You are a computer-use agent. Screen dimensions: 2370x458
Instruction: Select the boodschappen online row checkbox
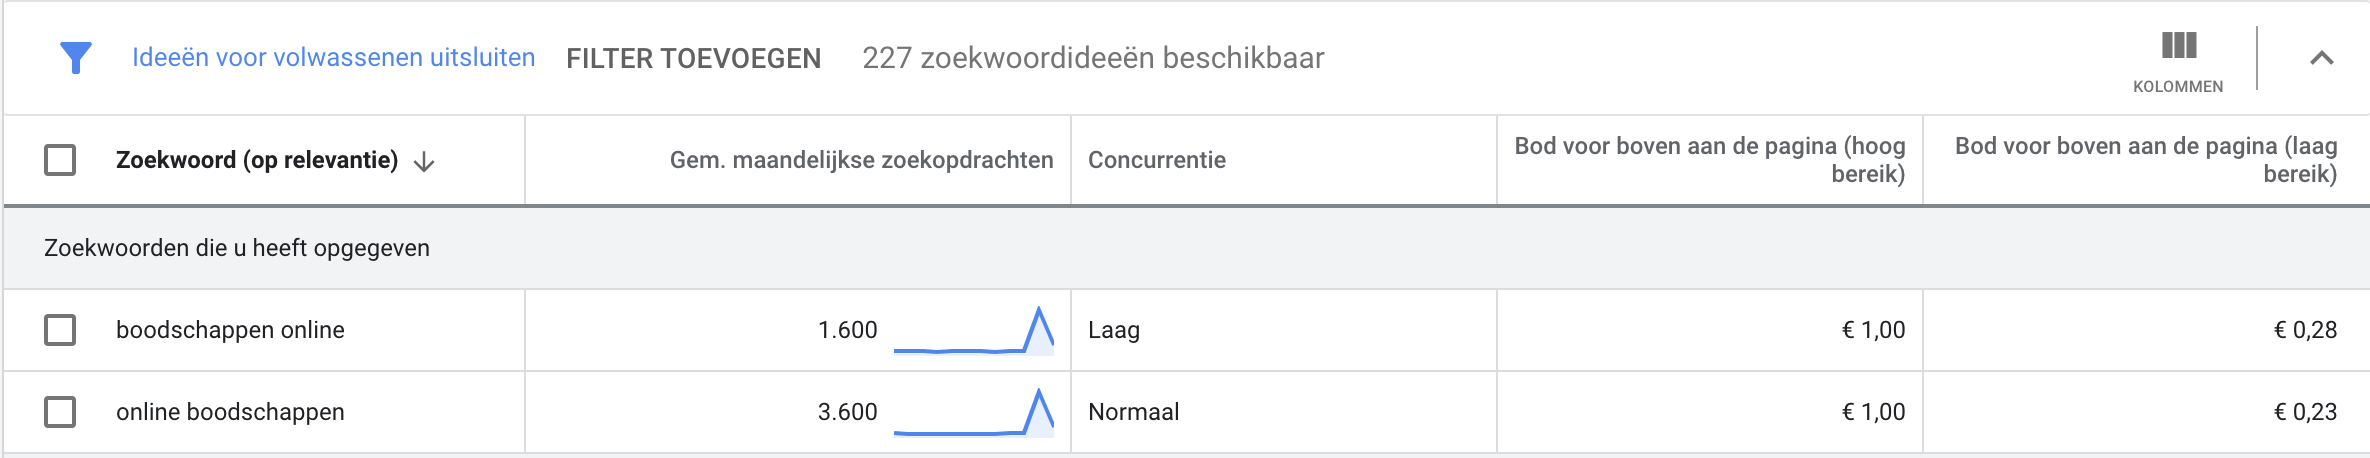[x=60, y=330]
